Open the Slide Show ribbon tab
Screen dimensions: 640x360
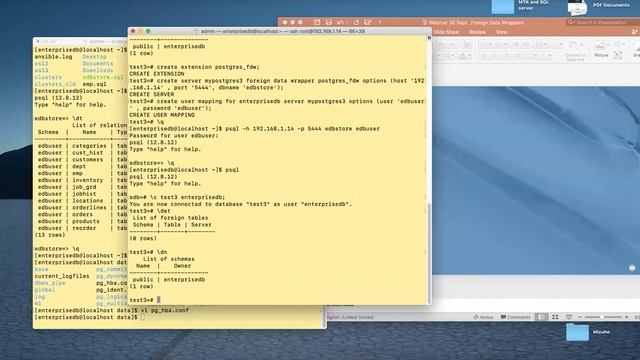coord(447,32)
